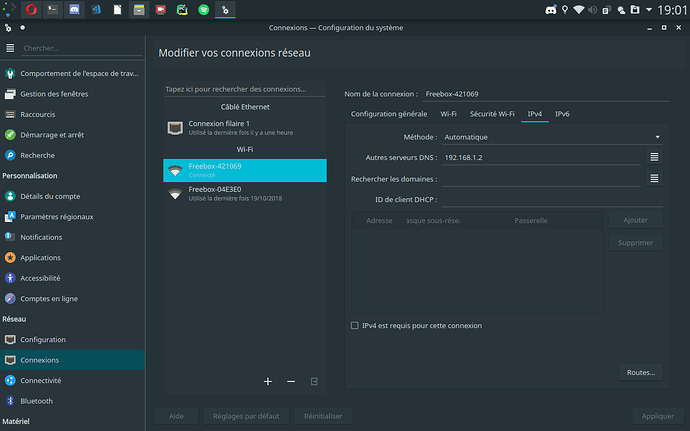
Task: Select Connexions in the sidebar
Action: click(x=73, y=360)
